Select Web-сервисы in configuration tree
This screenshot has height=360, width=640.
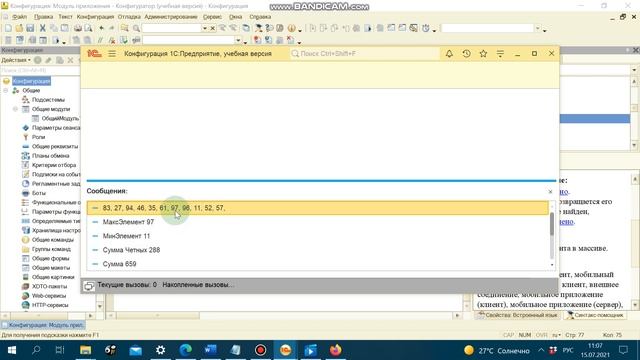(x=49, y=296)
